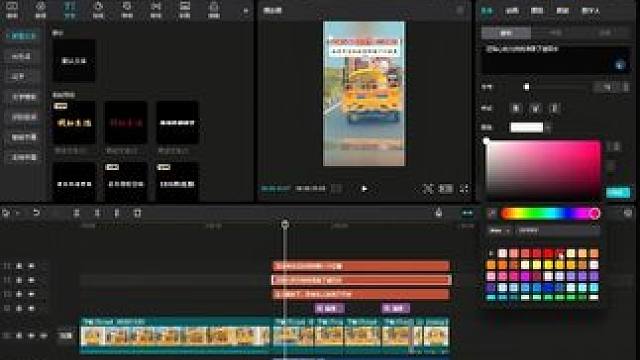This screenshot has height=360, width=640.
Task: Open the preview panel menu icon
Action: (x=460, y=10)
